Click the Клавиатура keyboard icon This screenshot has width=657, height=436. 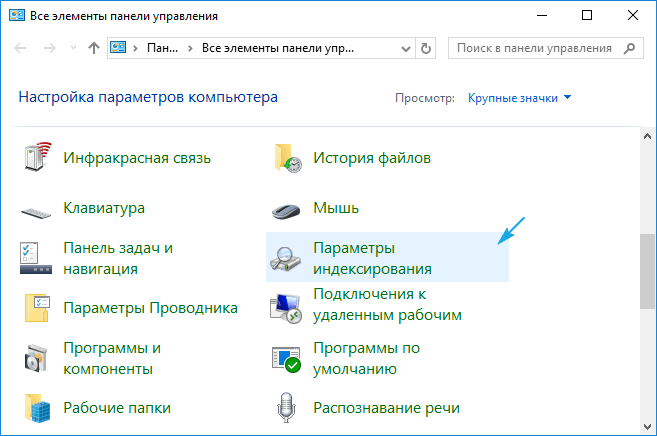(37, 209)
